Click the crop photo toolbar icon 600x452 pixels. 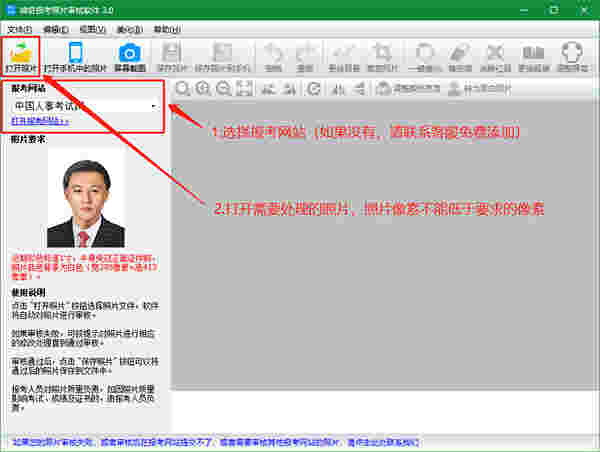point(382,53)
